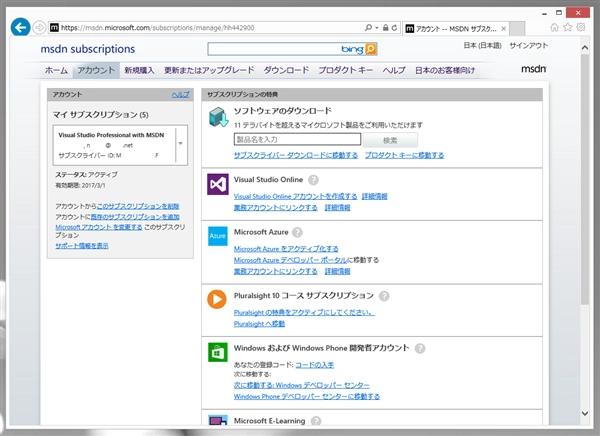600x436 pixels.
Task: Click the msdn logo at right
Action: 534,69
